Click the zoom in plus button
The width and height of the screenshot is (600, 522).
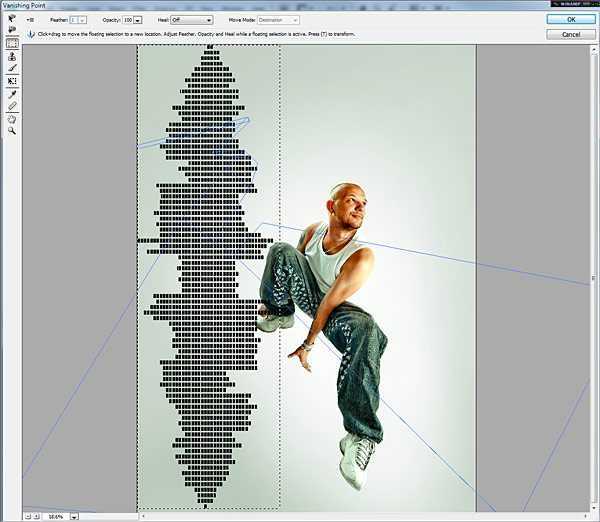(35, 516)
